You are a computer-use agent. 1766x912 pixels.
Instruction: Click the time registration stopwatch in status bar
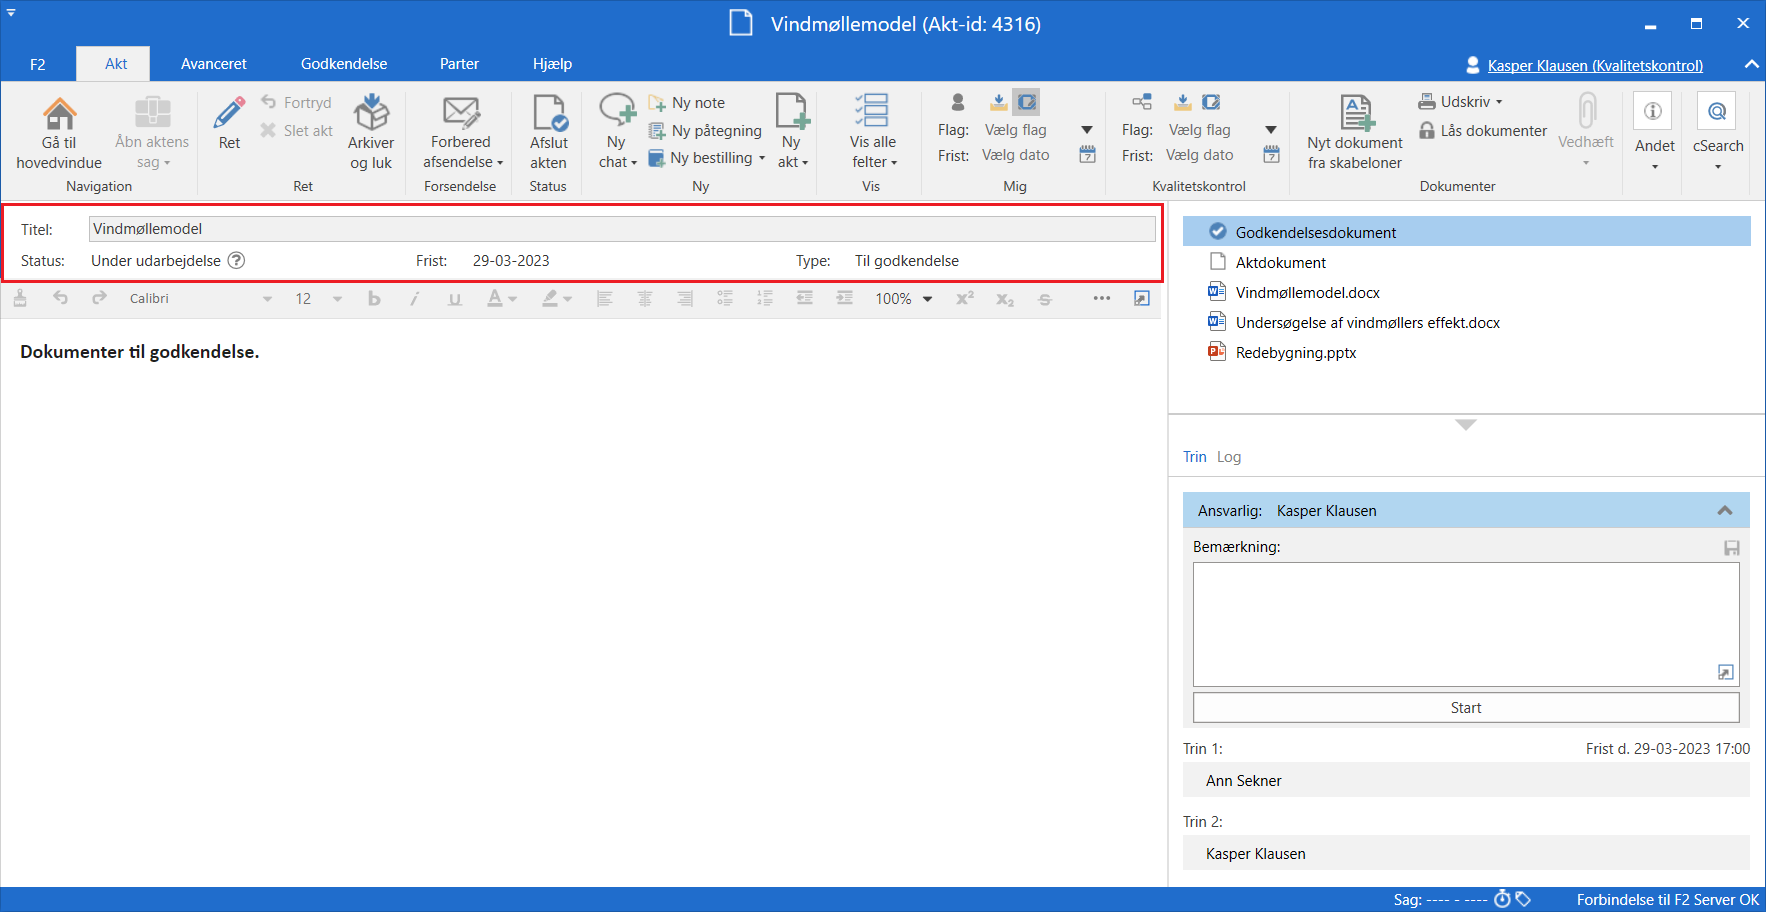click(1502, 899)
